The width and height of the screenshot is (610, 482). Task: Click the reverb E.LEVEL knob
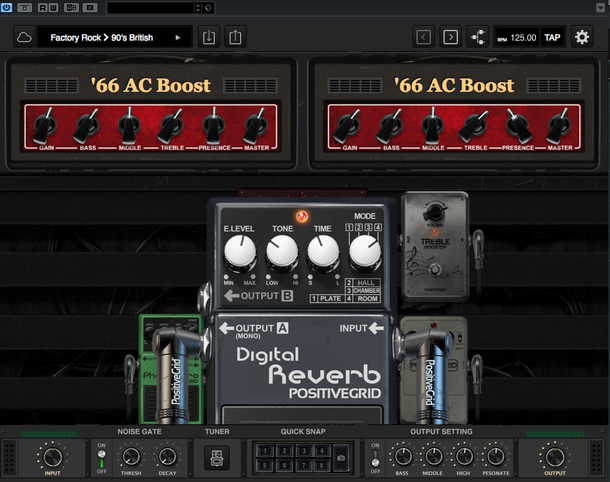tap(240, 252)
